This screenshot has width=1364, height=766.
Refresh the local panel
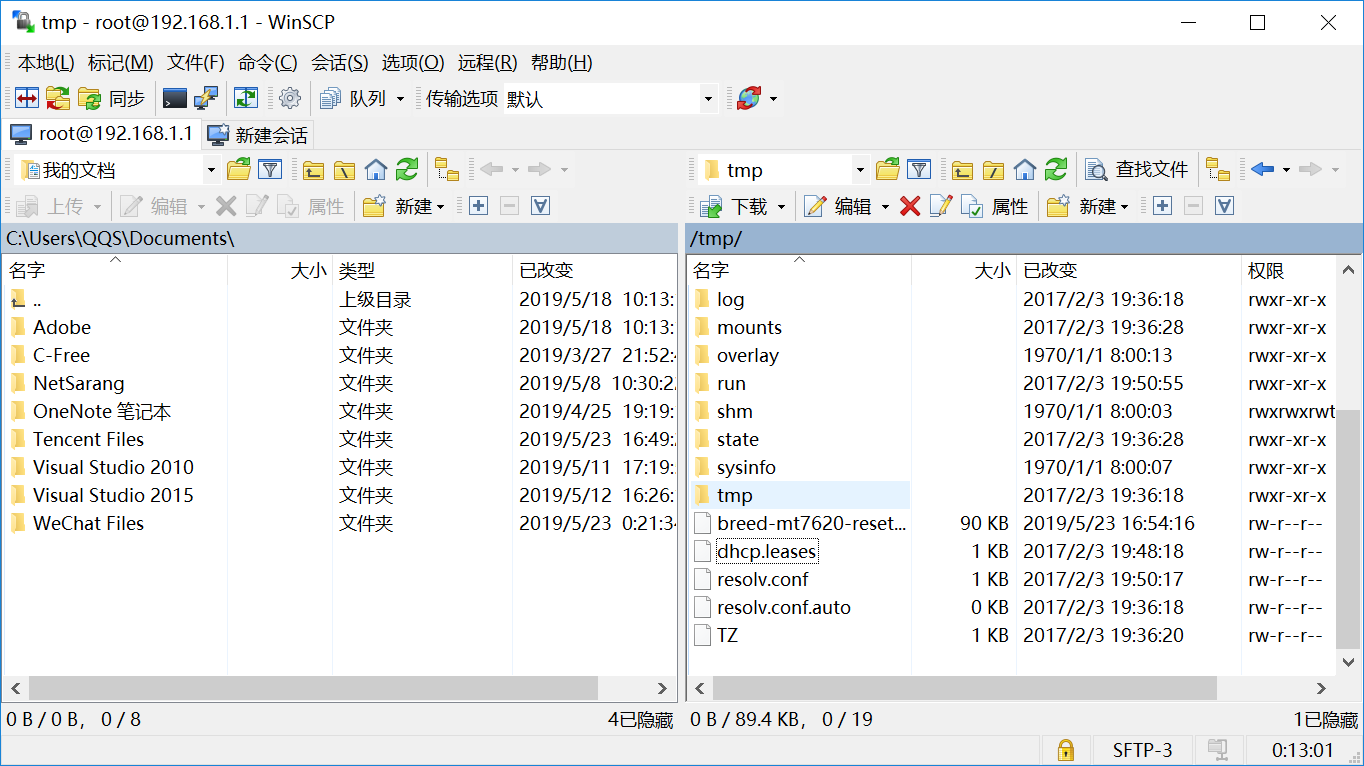coord(407,169)
